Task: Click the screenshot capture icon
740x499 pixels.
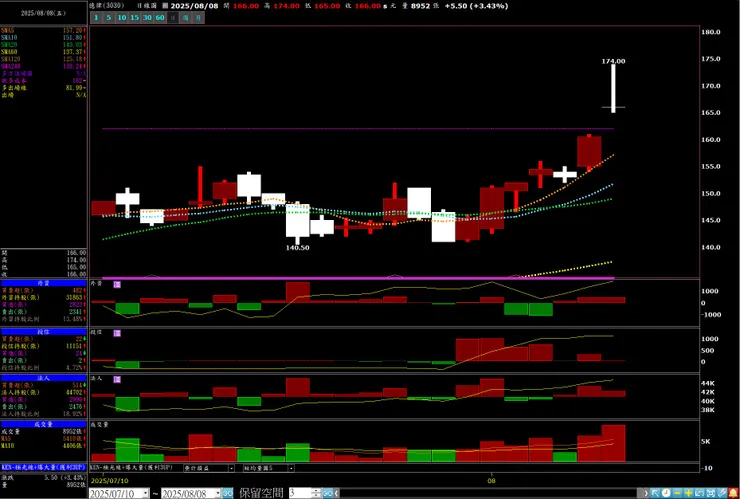Action: pyautogui.click(x=710, y=493)
